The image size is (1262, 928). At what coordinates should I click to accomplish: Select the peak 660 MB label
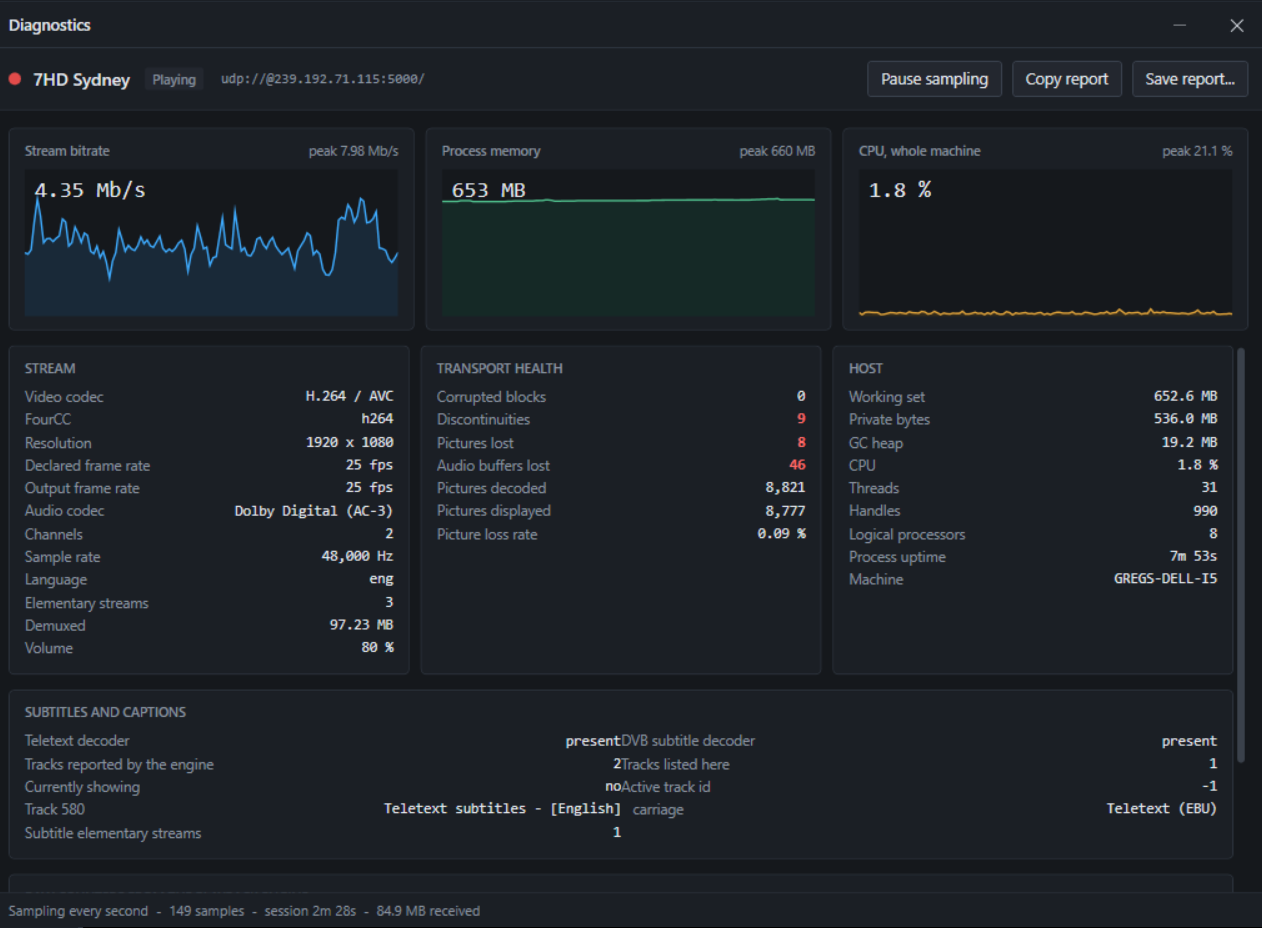coord(777,151)
